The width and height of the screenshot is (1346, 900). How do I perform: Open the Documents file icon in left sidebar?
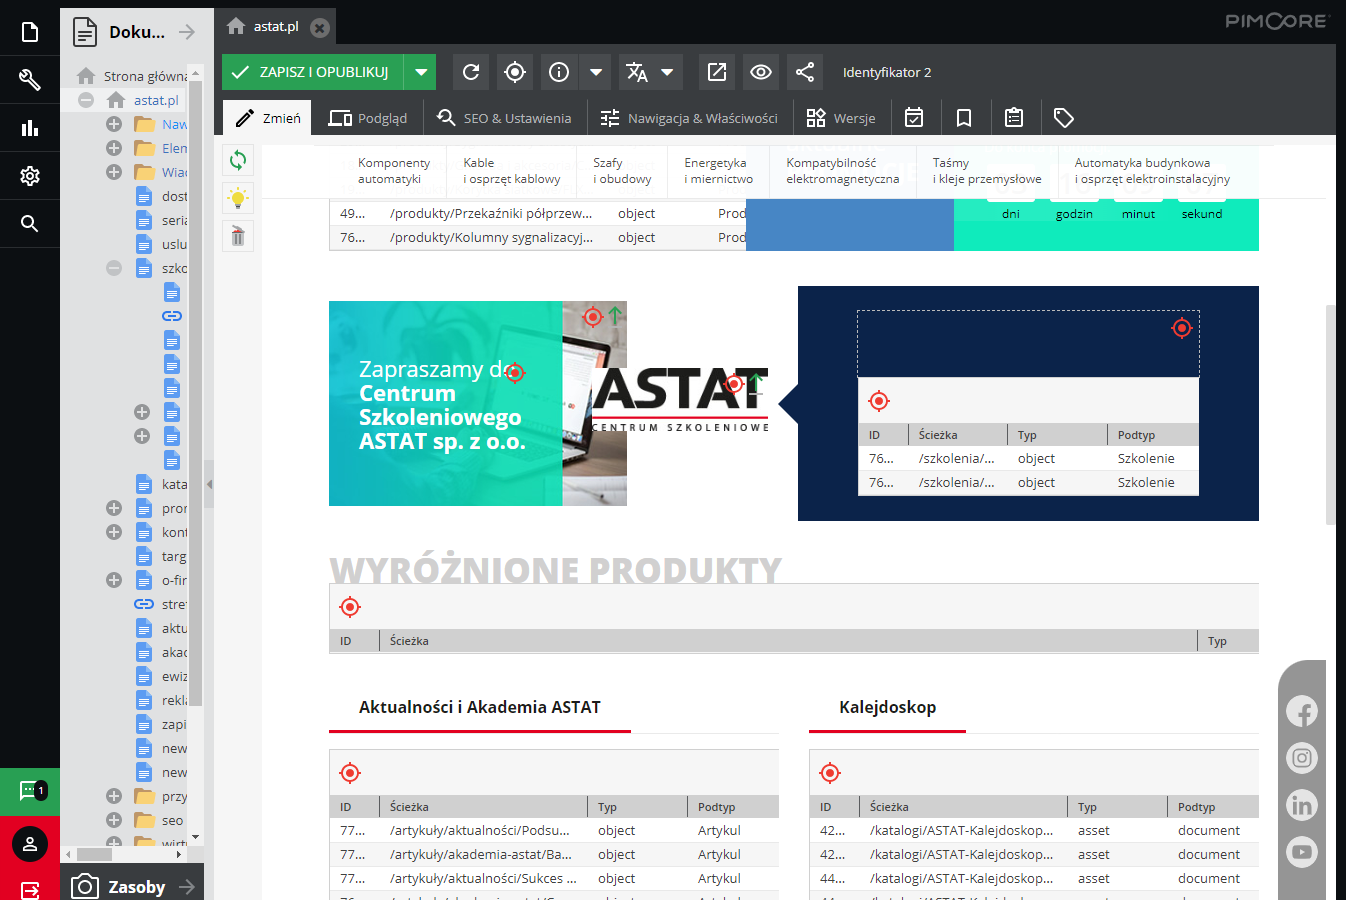(x=30, y=32)
